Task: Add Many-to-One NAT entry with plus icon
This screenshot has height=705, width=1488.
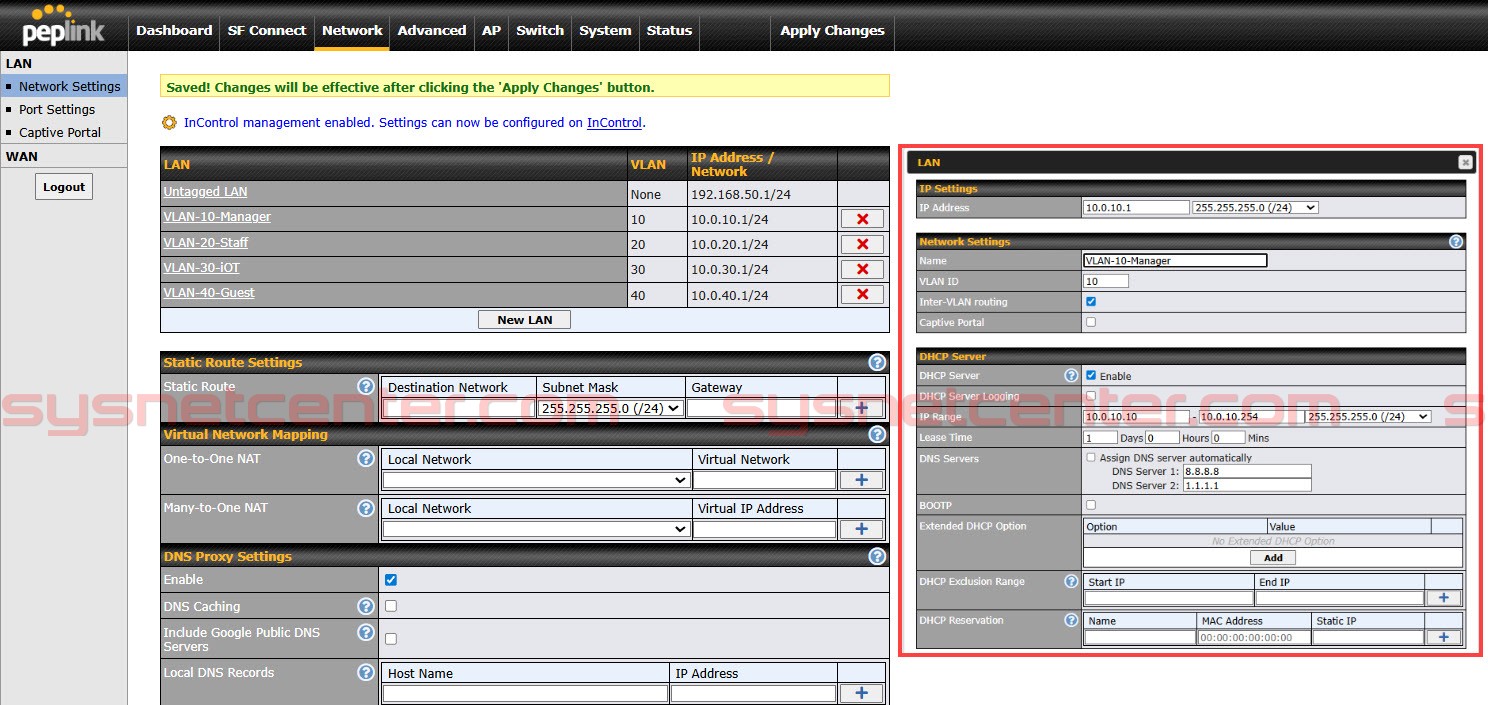Action: tap(862, 529)
